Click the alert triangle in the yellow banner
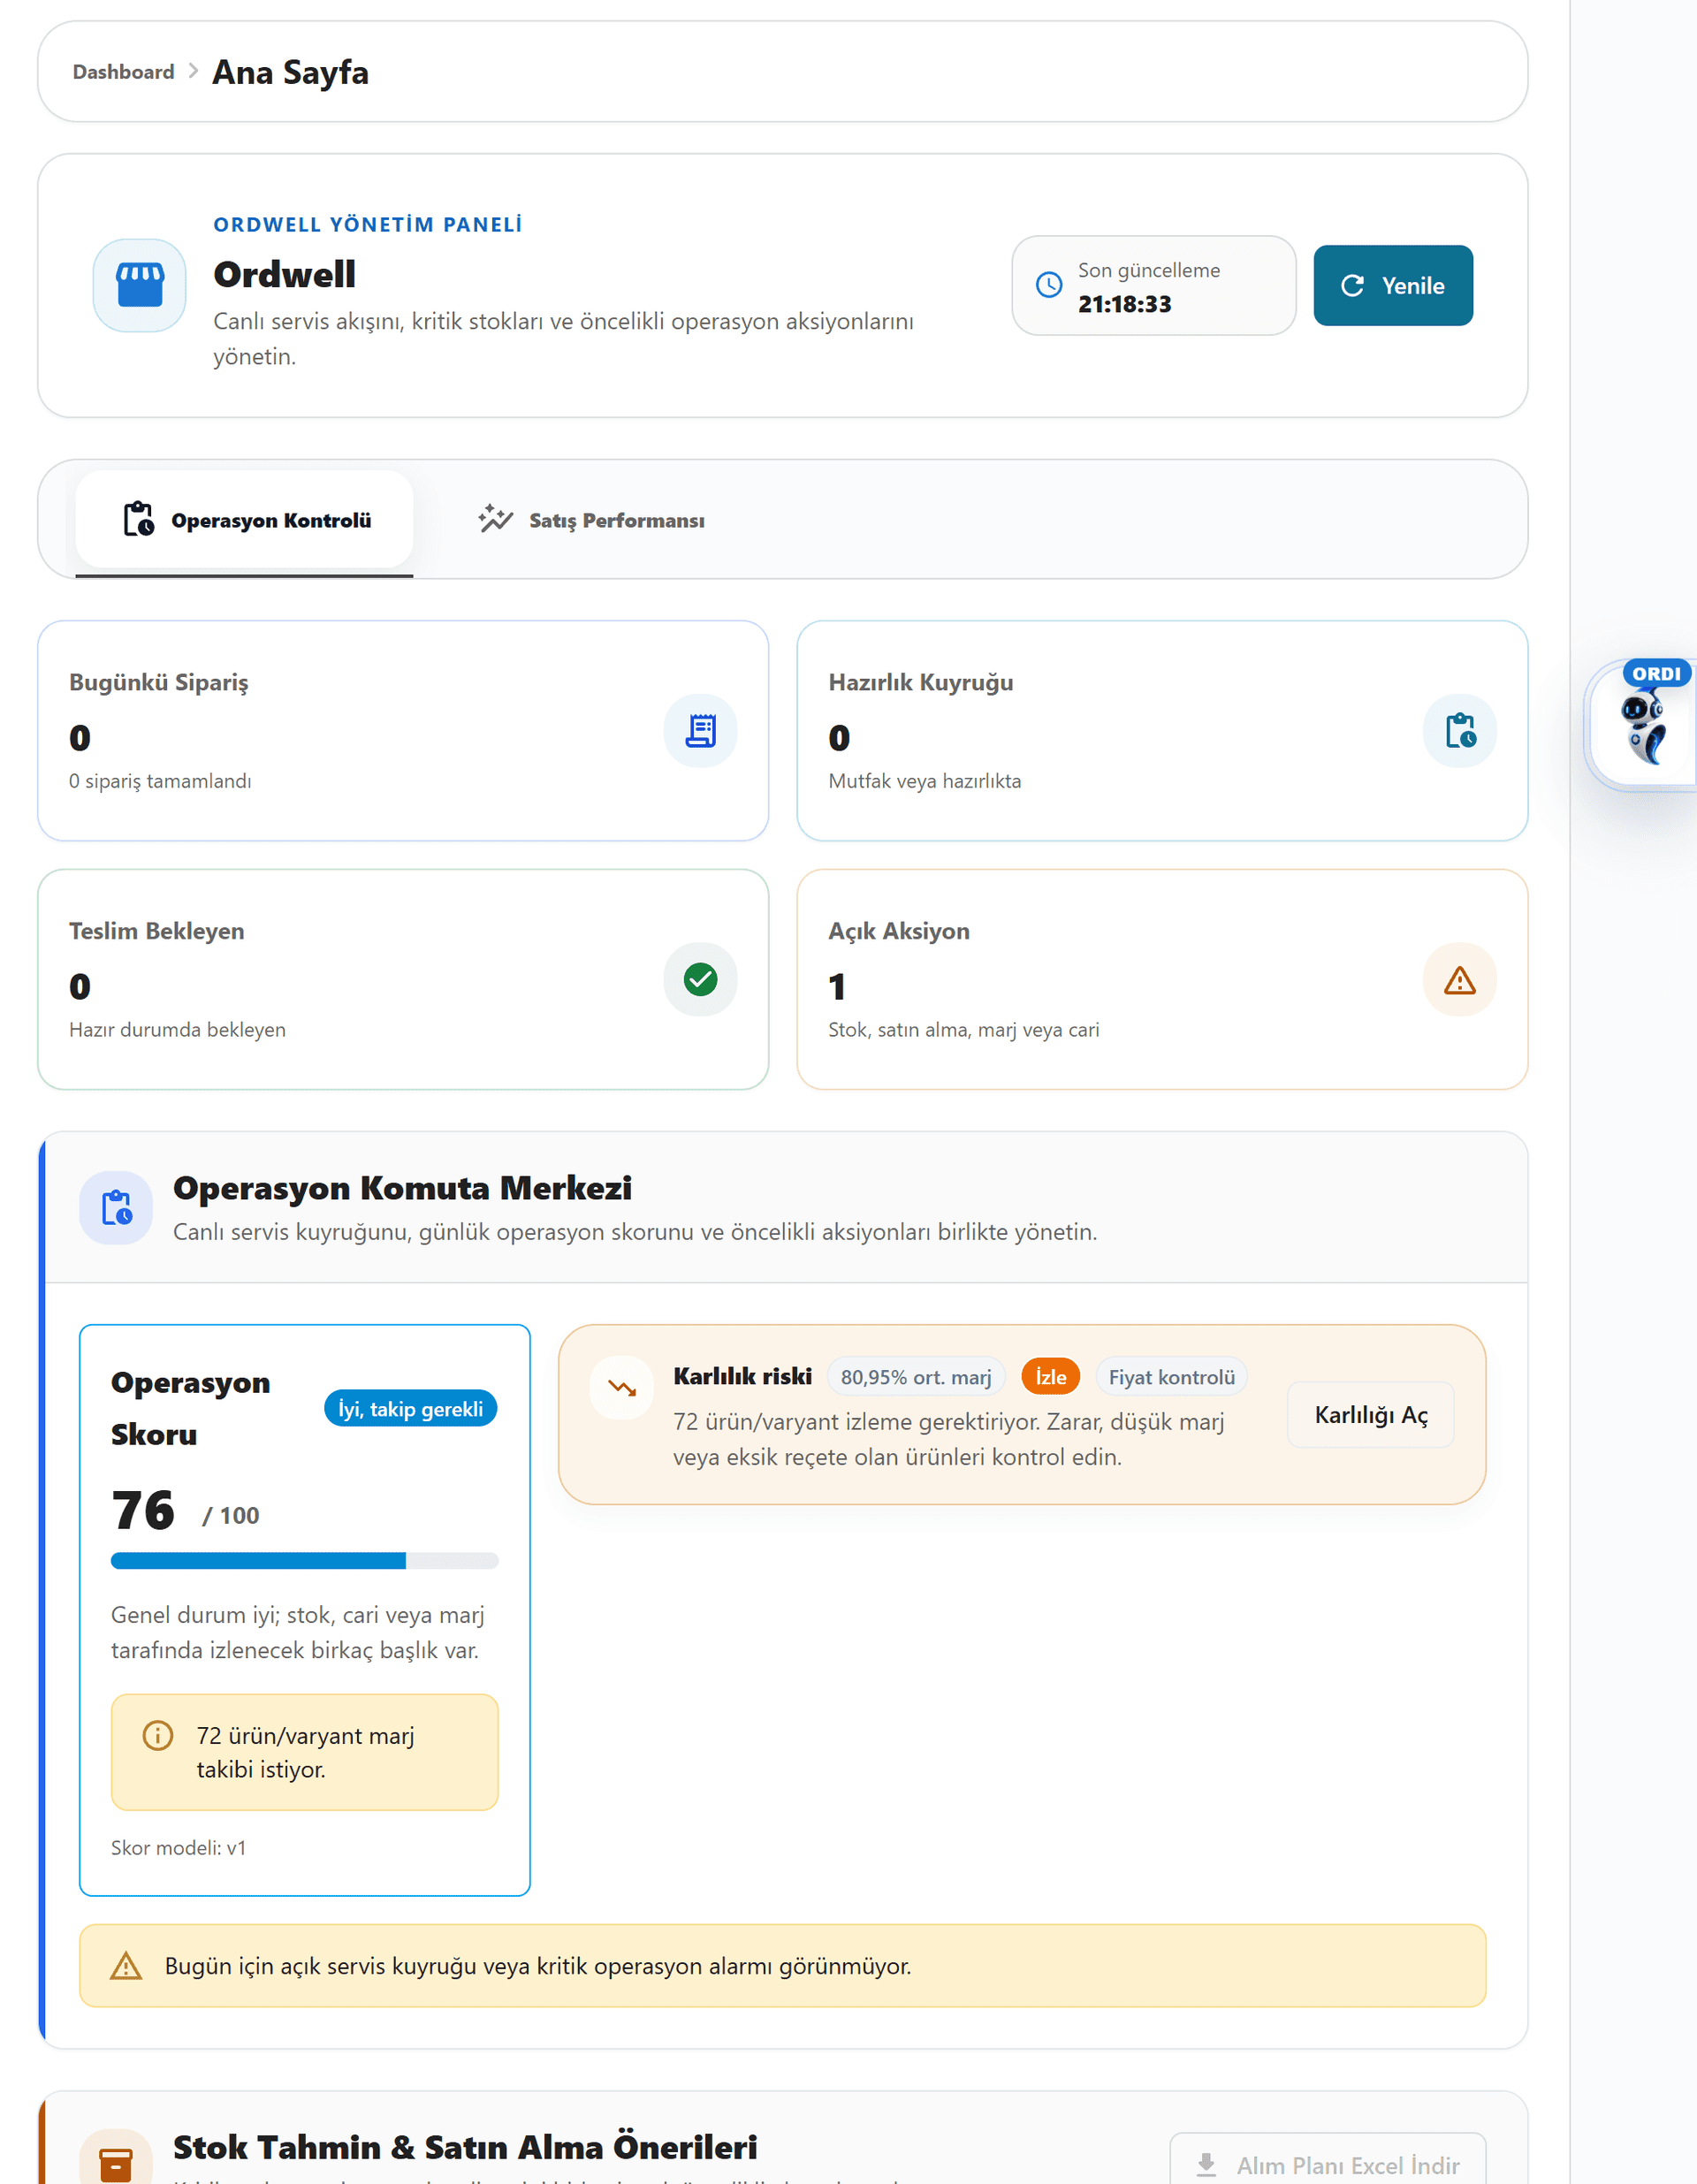This screenshot has width=1697, height=2184. (126, 1966)
